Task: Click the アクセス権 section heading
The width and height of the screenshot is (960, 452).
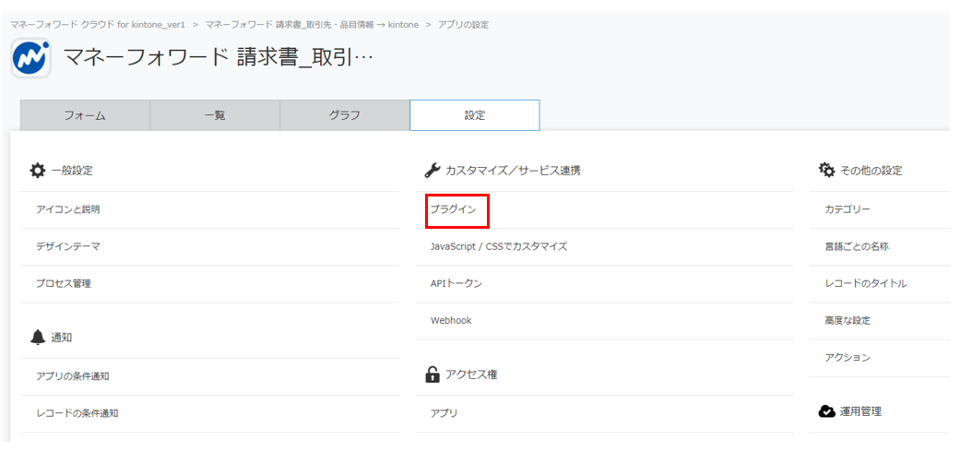Action: (x=471, y=374)
